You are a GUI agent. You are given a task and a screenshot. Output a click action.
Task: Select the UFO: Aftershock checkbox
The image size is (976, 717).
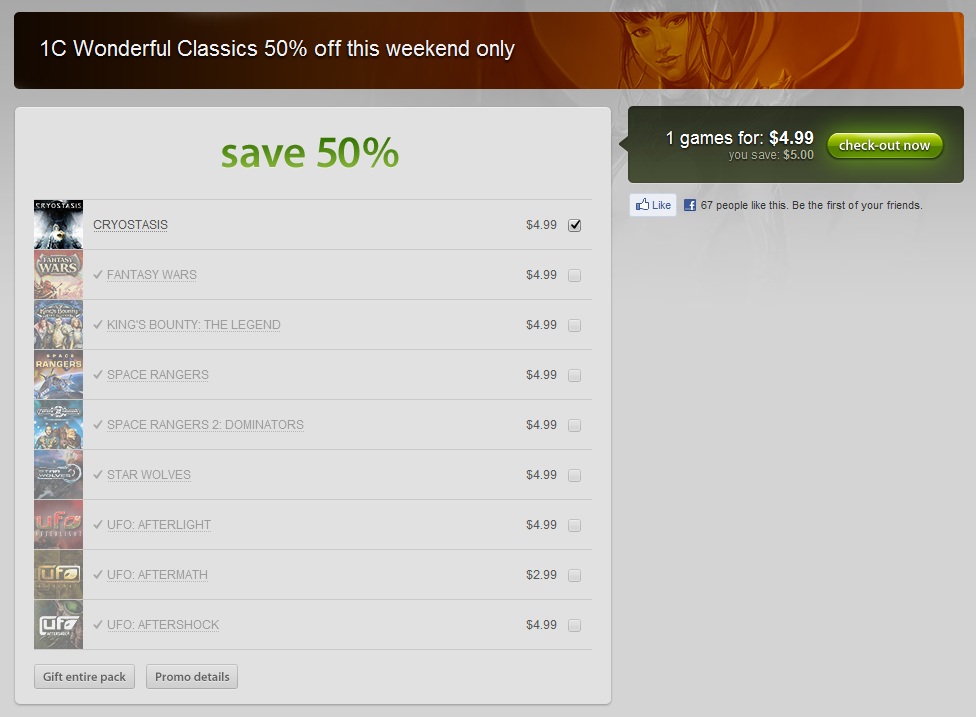tap(575, 625)
